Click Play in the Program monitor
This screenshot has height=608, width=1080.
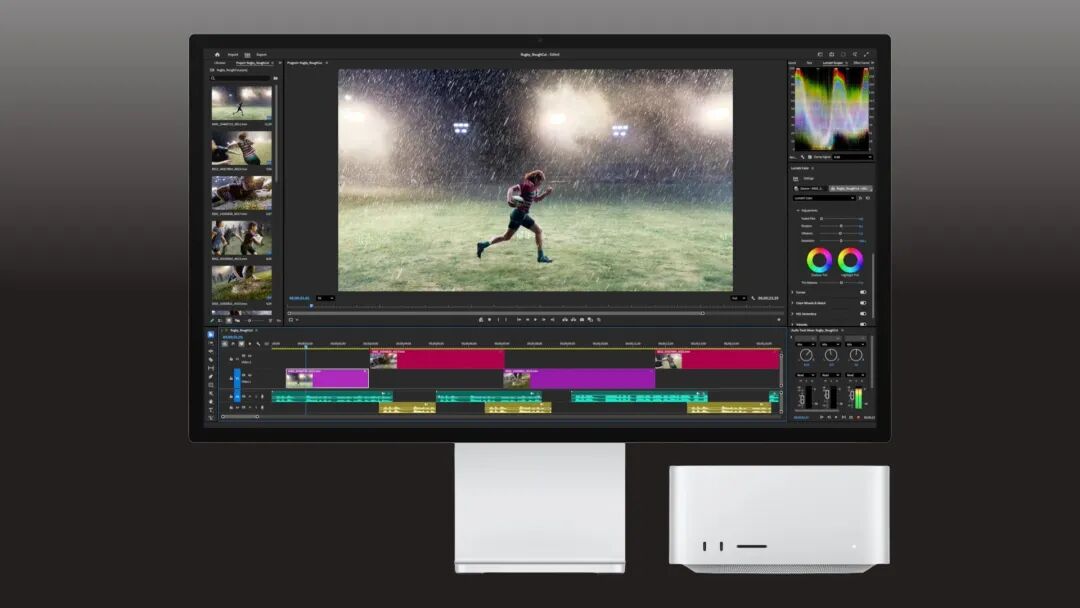(x=535, y=319)
